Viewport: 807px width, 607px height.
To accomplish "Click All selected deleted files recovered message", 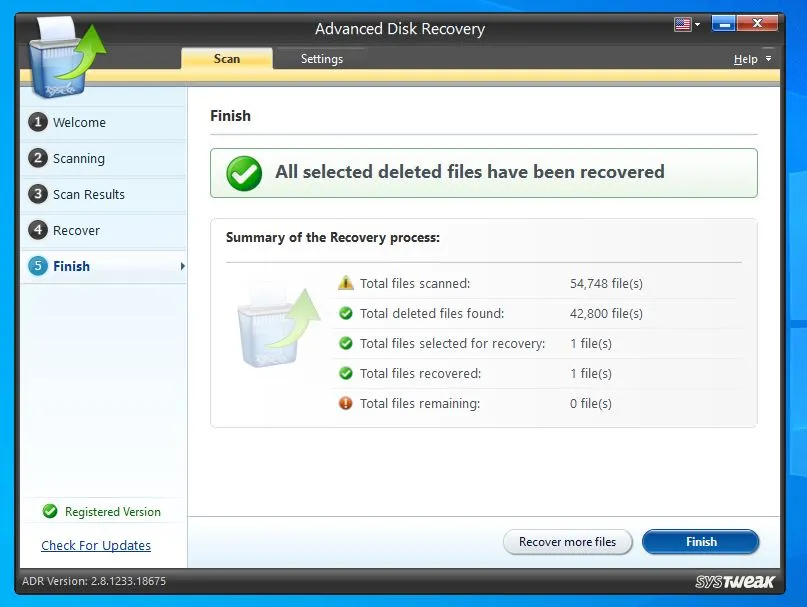I will 470,172.
